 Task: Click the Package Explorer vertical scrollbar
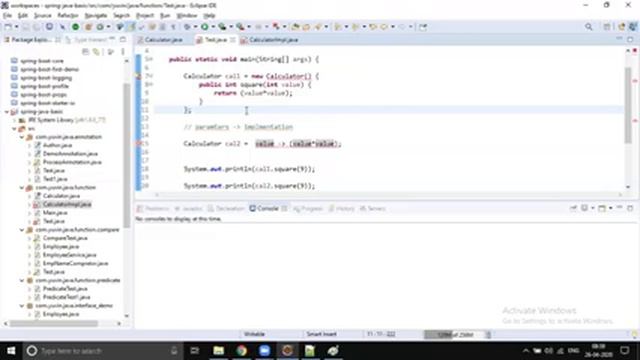(x=127, y=155)
